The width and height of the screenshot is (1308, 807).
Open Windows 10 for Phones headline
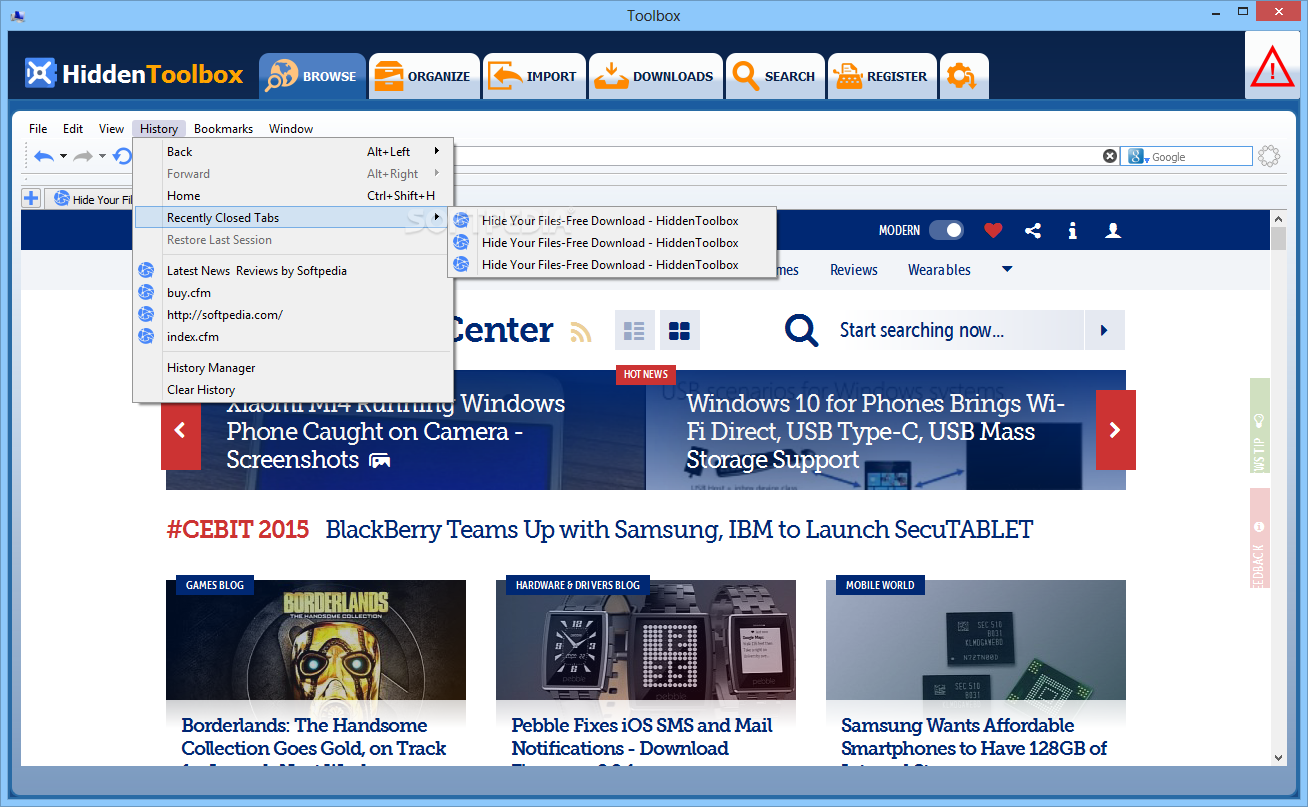[875, 431]
